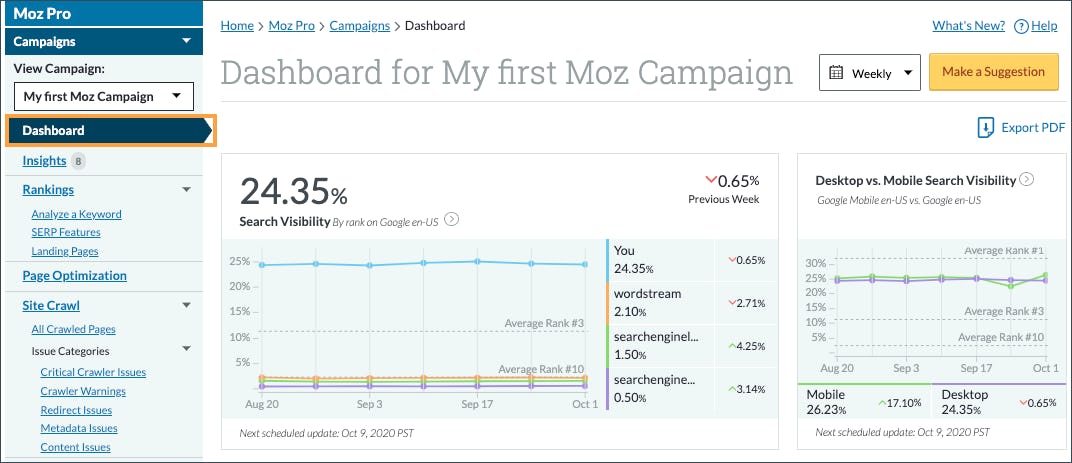1072x463 pixels.
Task: Select Dashboard in the sidebar
Action: click(108, 130)
